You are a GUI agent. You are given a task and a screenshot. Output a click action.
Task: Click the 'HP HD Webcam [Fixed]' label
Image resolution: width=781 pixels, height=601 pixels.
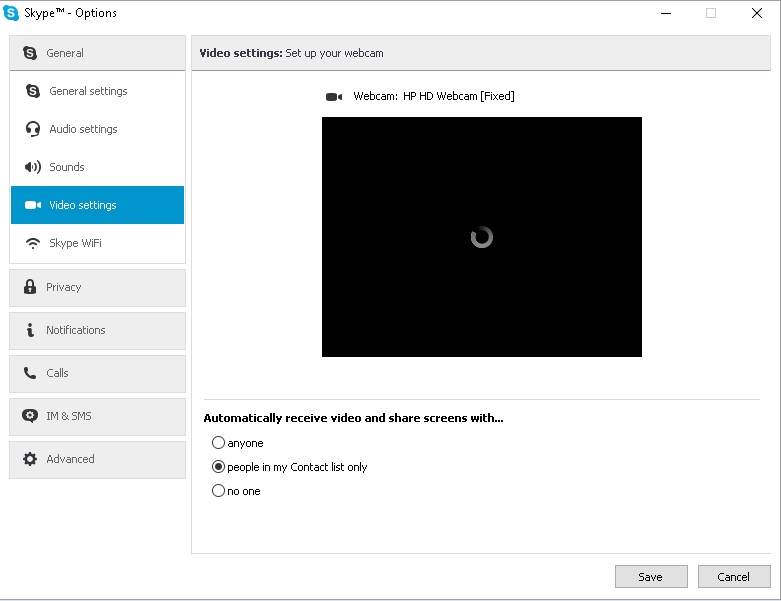[459, 96]
